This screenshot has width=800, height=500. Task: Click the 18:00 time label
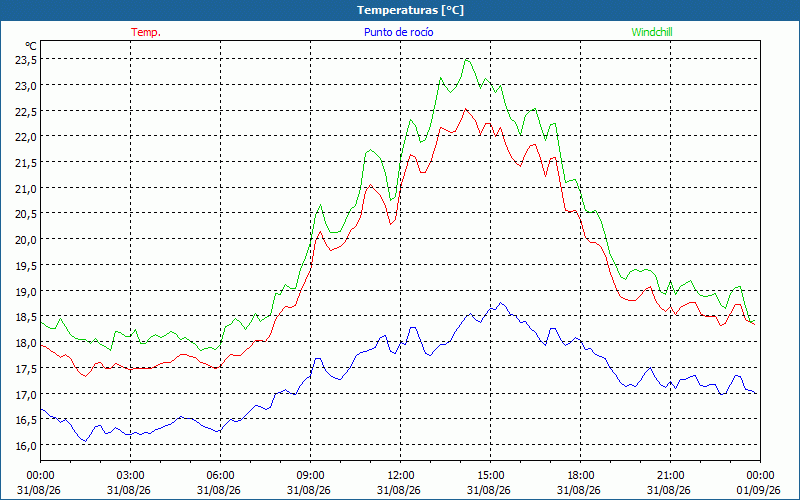tap(581, 476)
